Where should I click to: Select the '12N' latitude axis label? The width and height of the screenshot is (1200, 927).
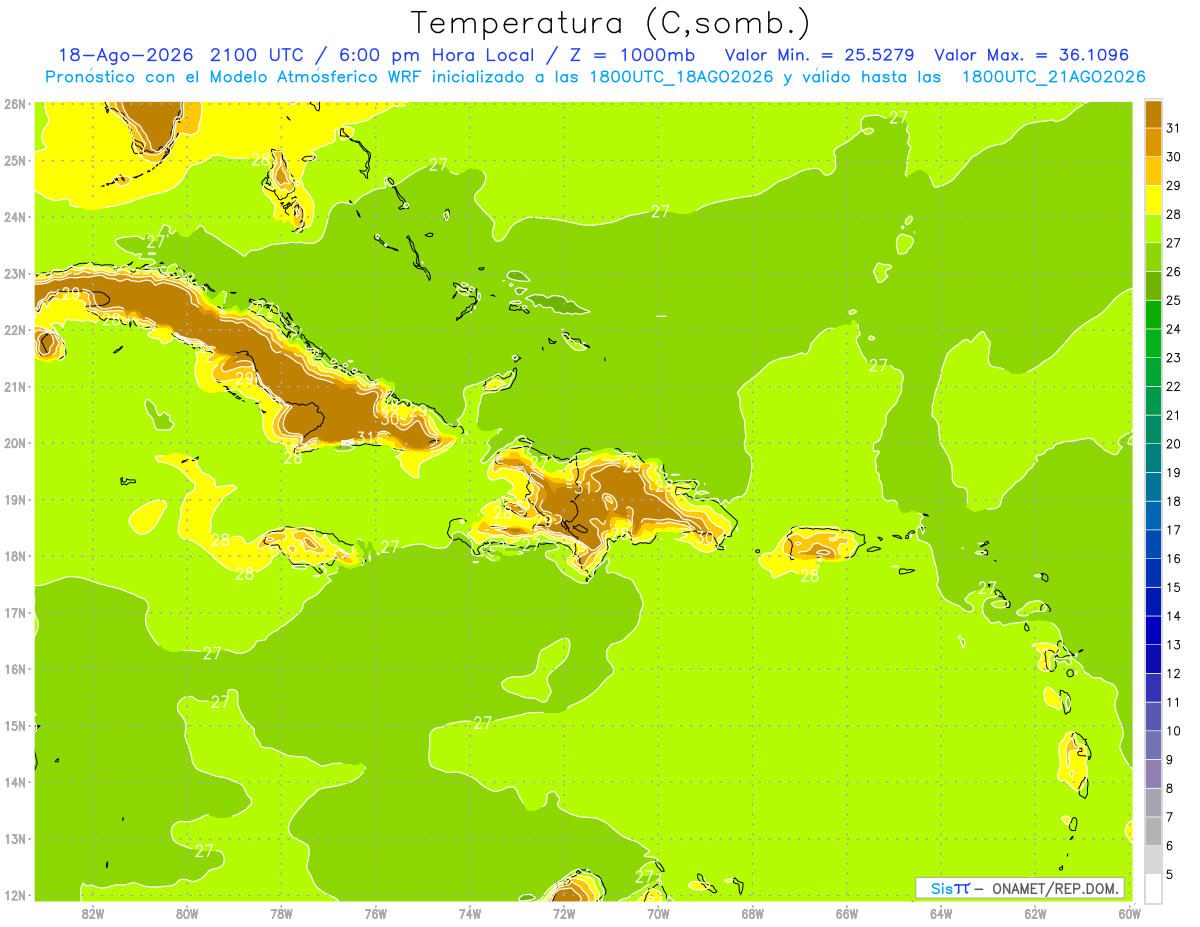coord(15,895)
